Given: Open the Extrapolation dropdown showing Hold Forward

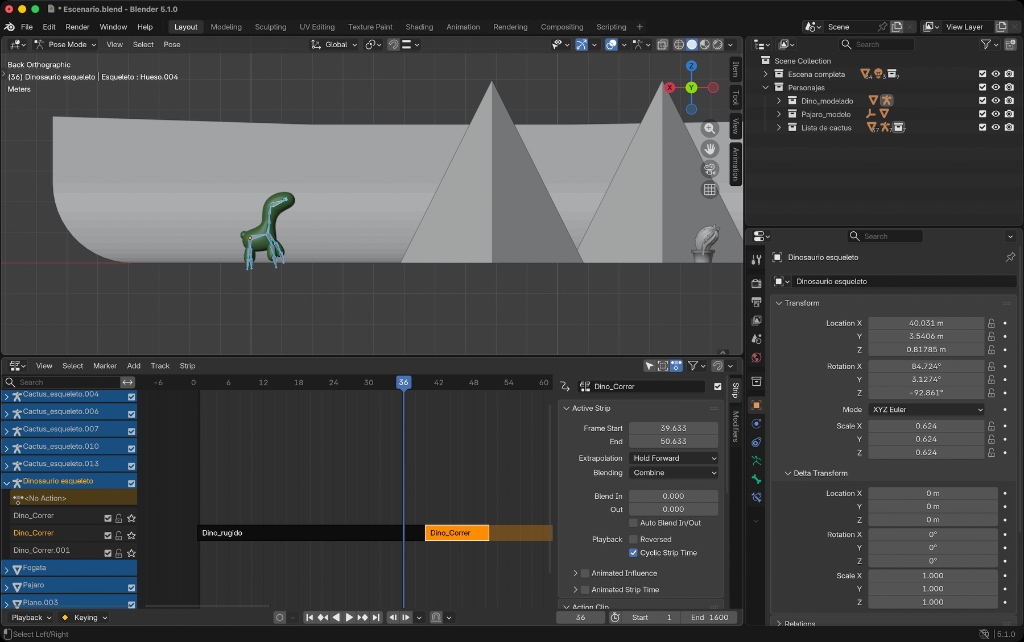Looking at the screenshot, I should click(674, 458).
